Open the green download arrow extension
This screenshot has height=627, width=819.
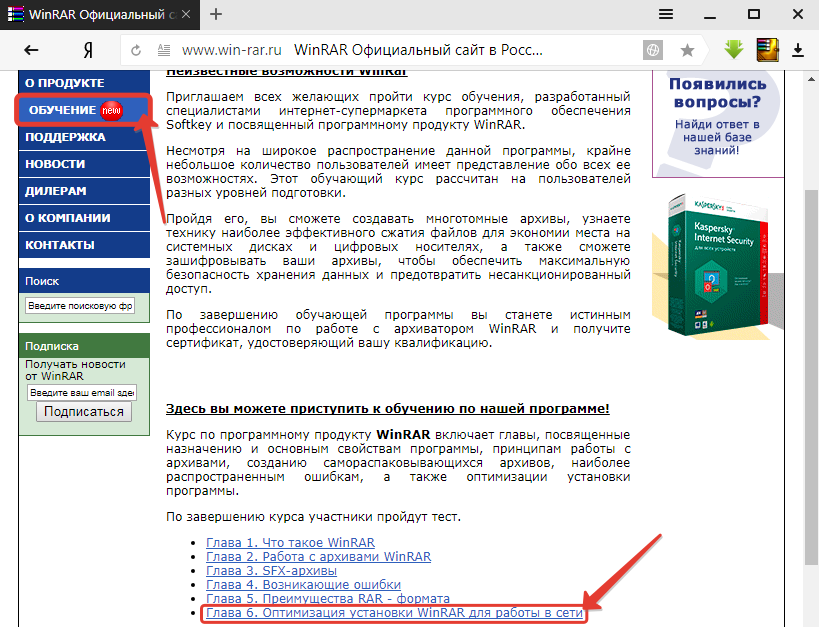734,50
